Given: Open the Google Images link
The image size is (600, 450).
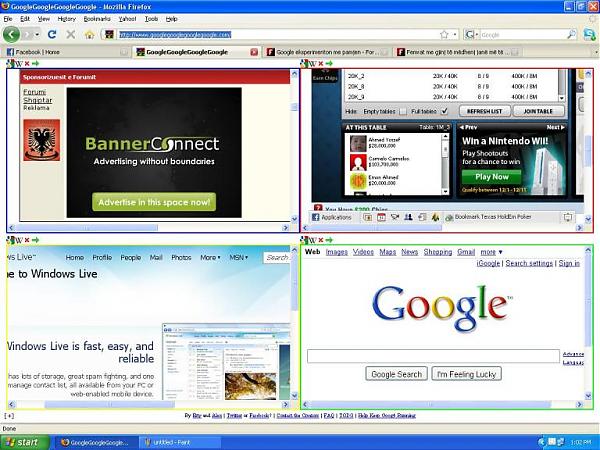Looking at the screenshot, I should coord(337,252).
